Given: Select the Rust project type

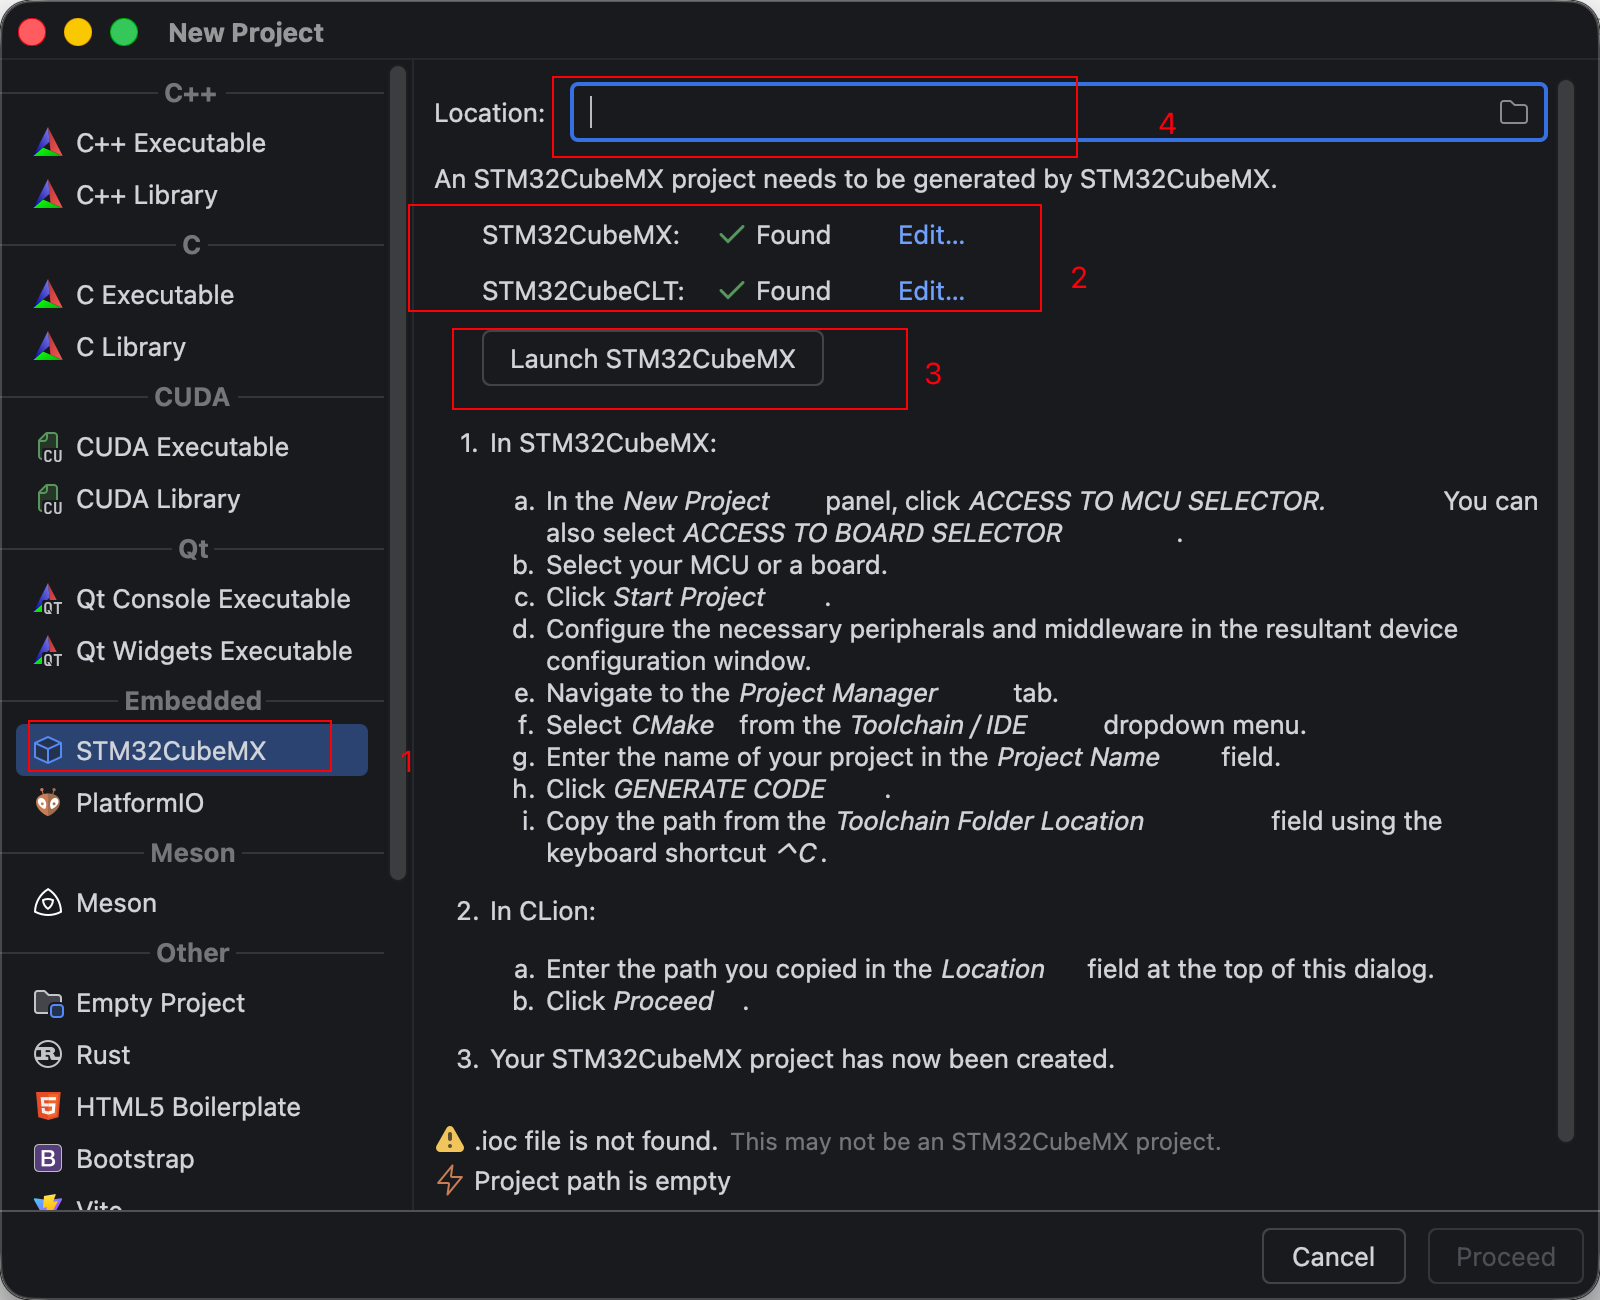Looking at the screenshot, I should [192, 1055].
